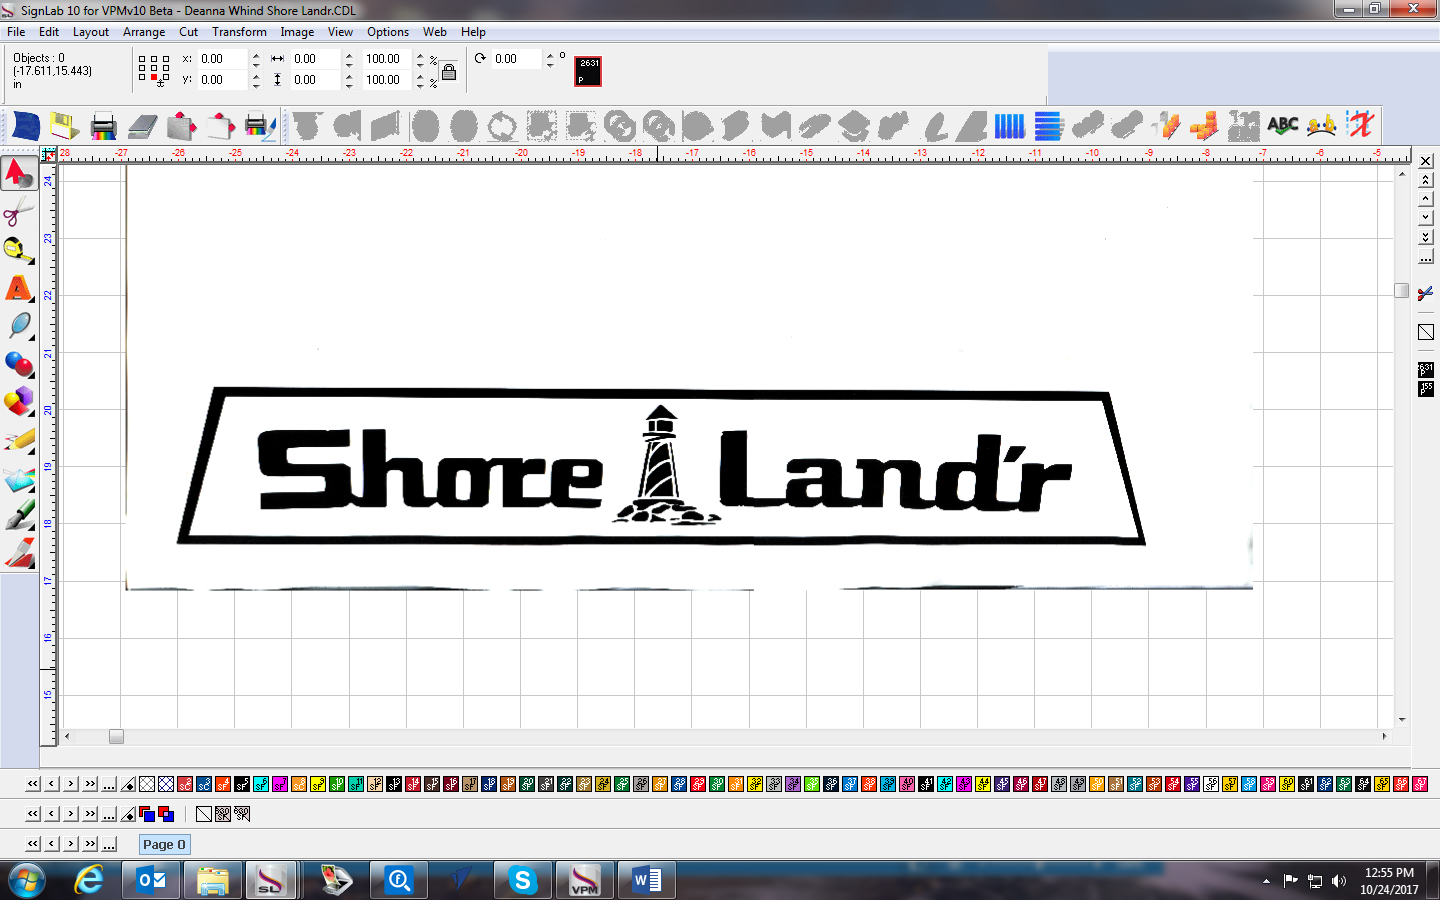Click the red X kerning icon

click(1360, 126)
